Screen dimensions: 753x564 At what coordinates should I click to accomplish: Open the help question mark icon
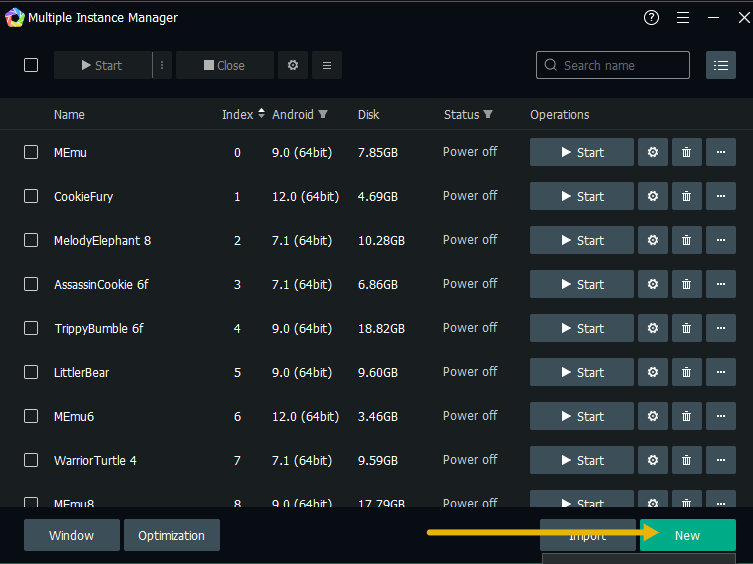(651, 18)
